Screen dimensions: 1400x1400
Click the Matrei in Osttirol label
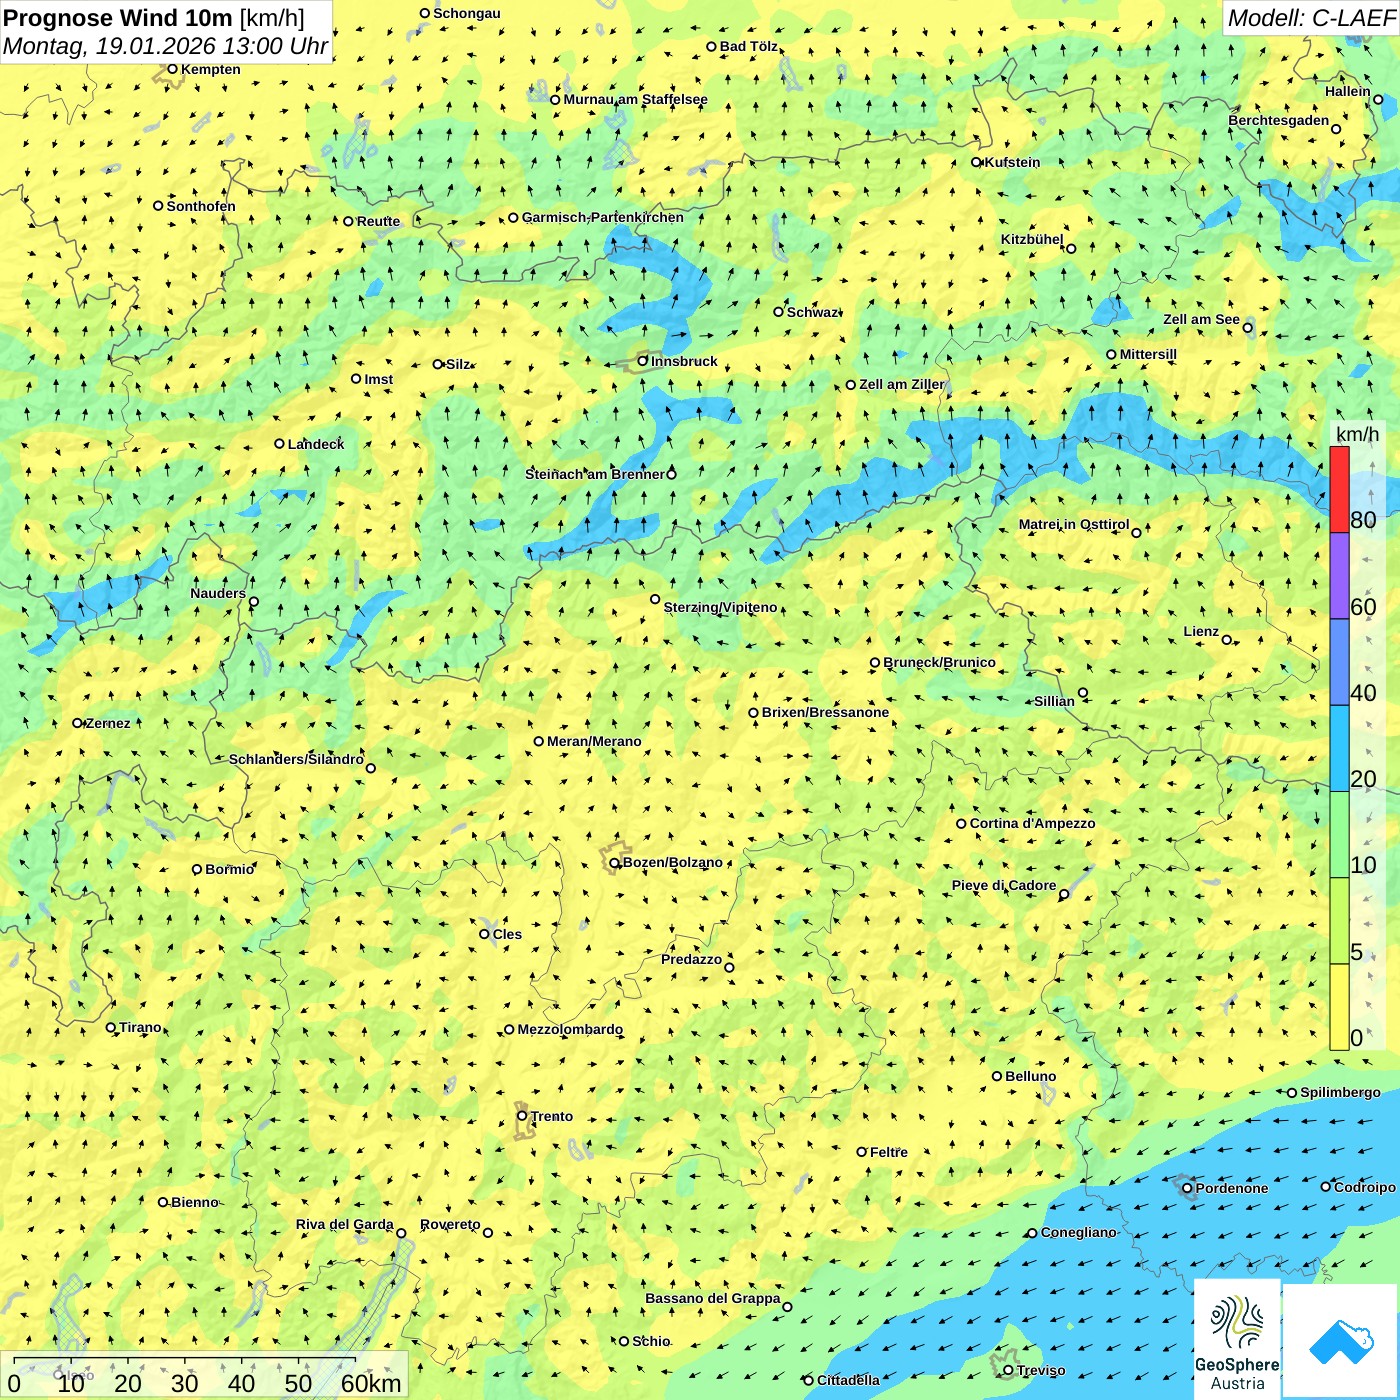point(1074,525)
